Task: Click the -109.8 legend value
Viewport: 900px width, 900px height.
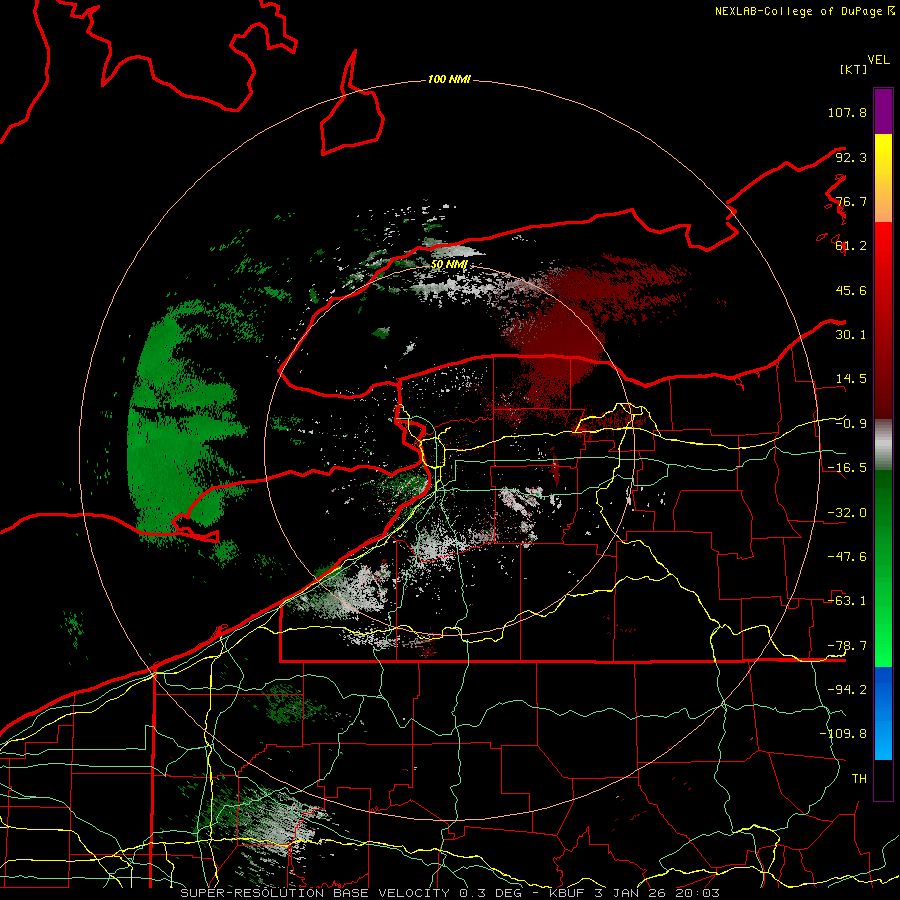Action: (843, 734)
